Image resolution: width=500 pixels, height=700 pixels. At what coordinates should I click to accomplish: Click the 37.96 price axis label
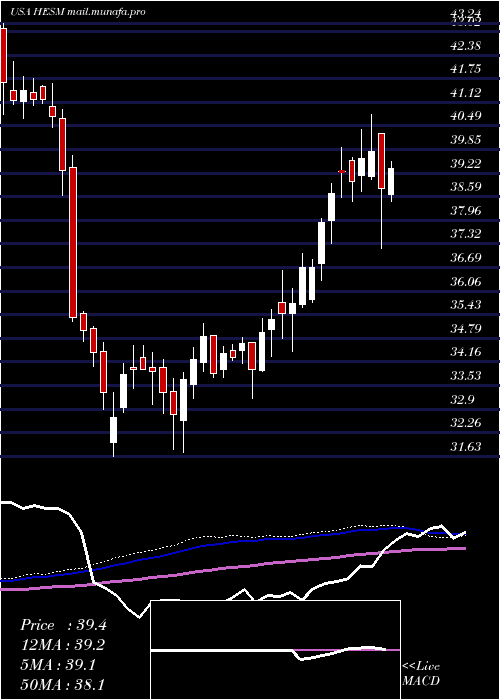[465, 210]
